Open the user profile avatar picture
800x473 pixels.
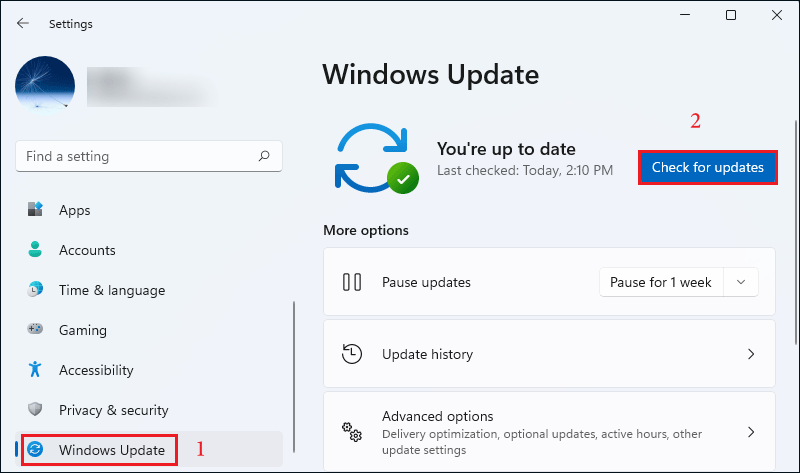[45, 84]
